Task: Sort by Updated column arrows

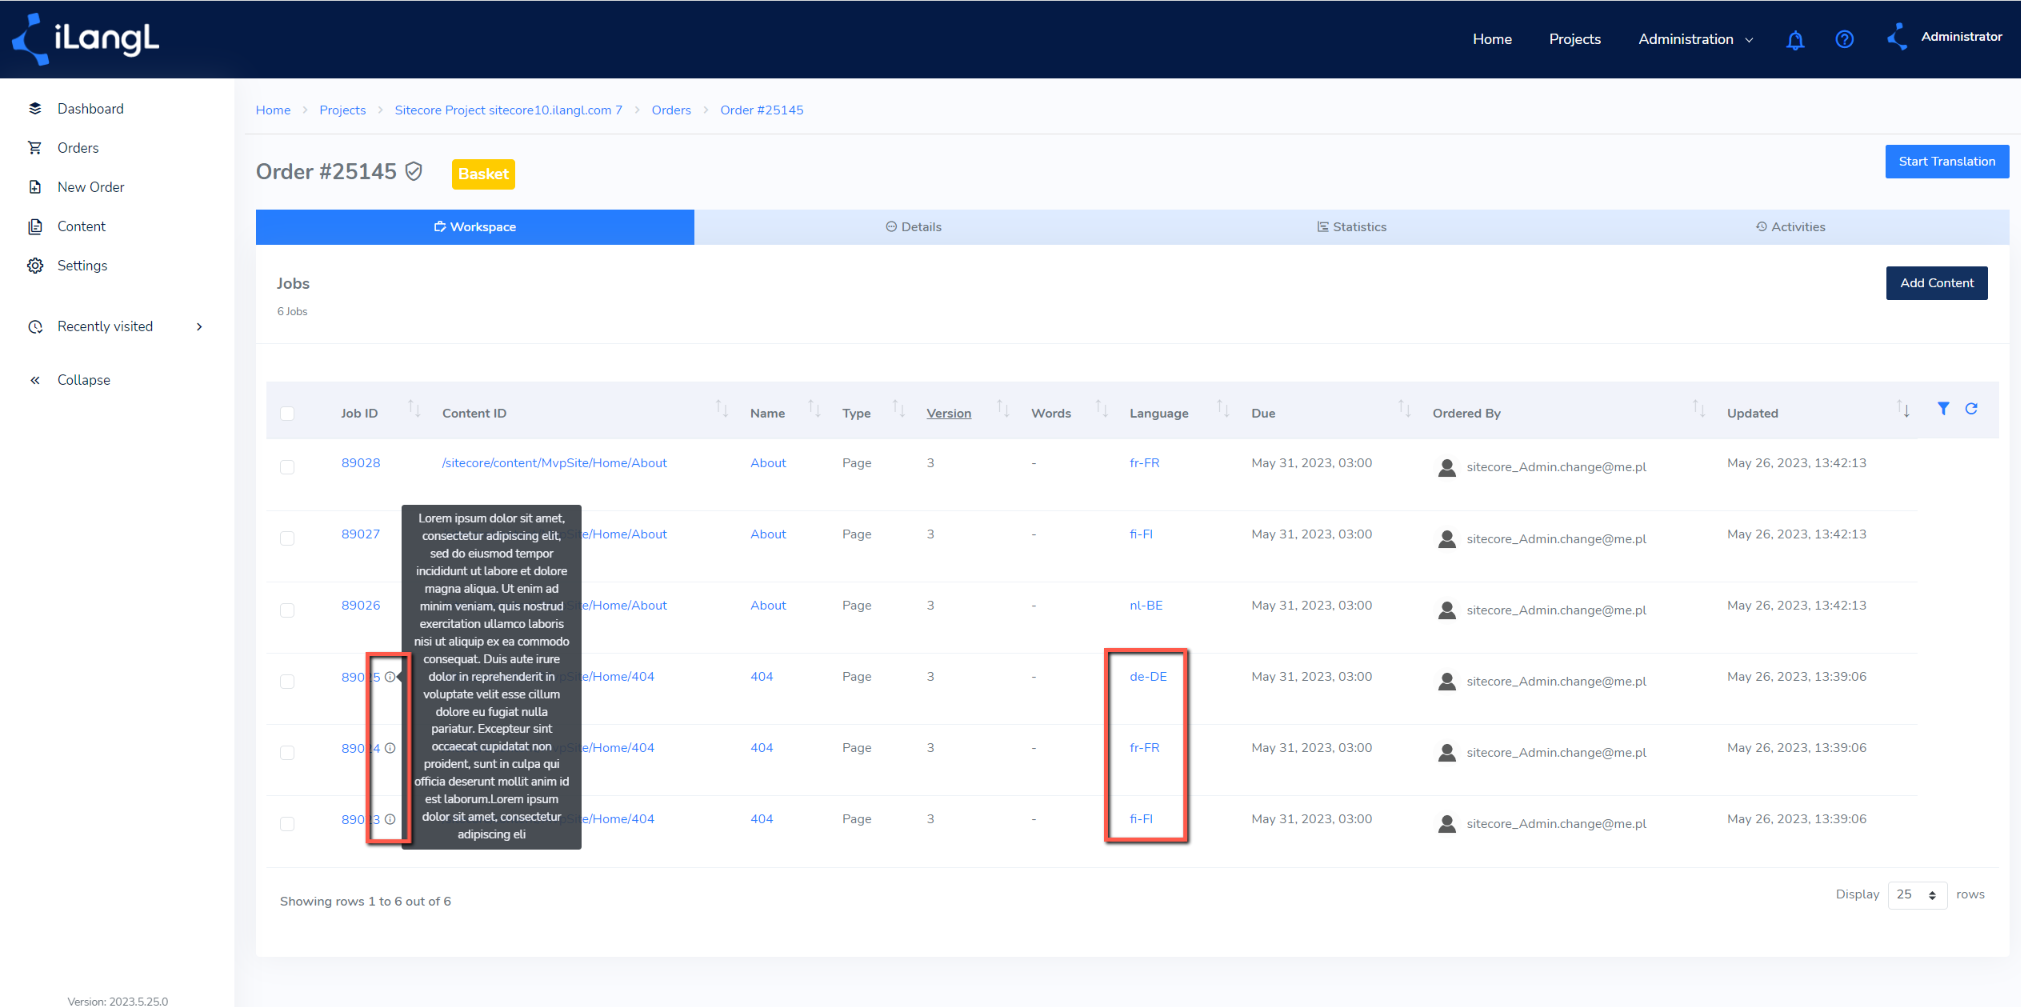Action: coord(1903,408)
